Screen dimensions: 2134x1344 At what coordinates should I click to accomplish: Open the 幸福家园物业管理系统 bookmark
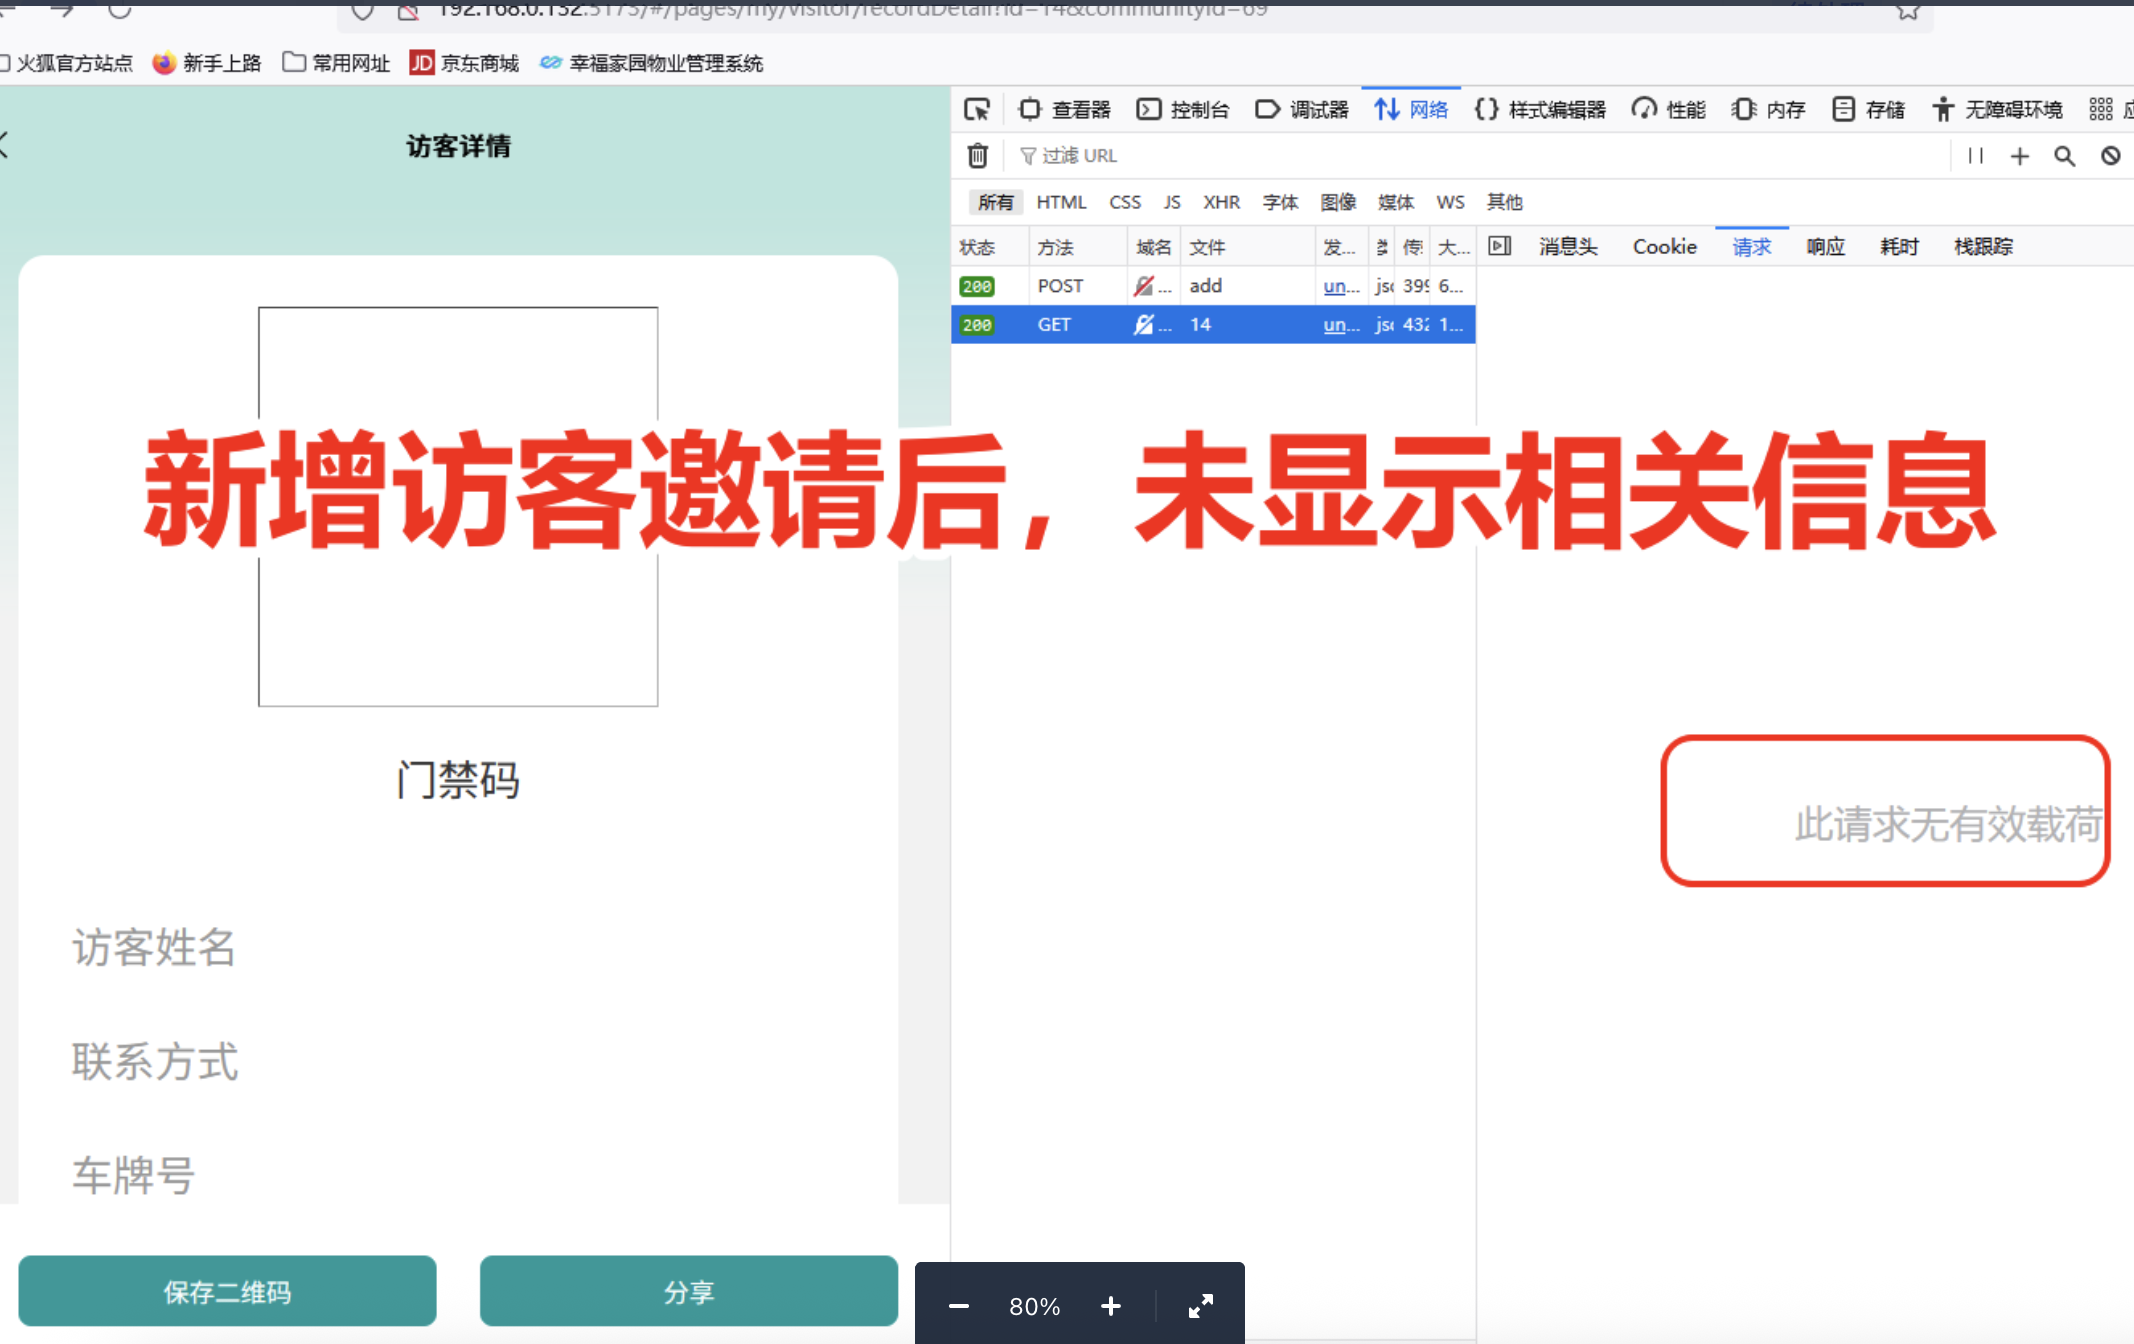[x=651, y=62]
